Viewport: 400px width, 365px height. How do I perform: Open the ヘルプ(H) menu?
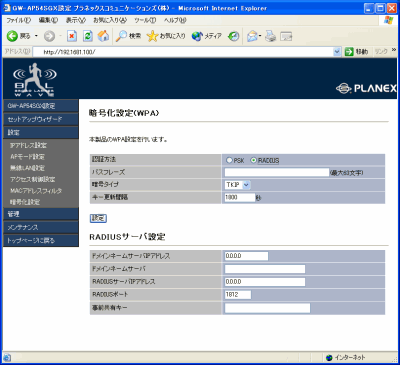tap(175, 20)
